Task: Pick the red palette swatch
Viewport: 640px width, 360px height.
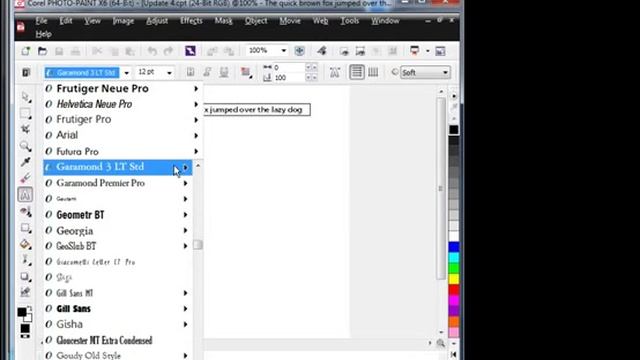Action: coord(454,289)
